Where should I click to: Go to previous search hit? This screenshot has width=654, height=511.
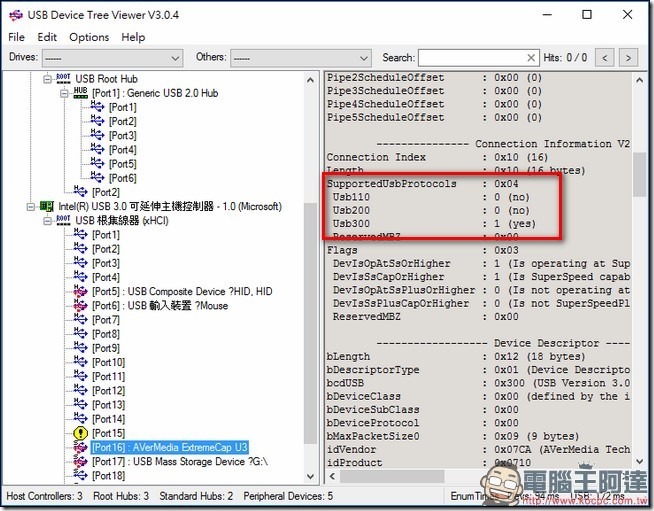[x=605, y=58]
